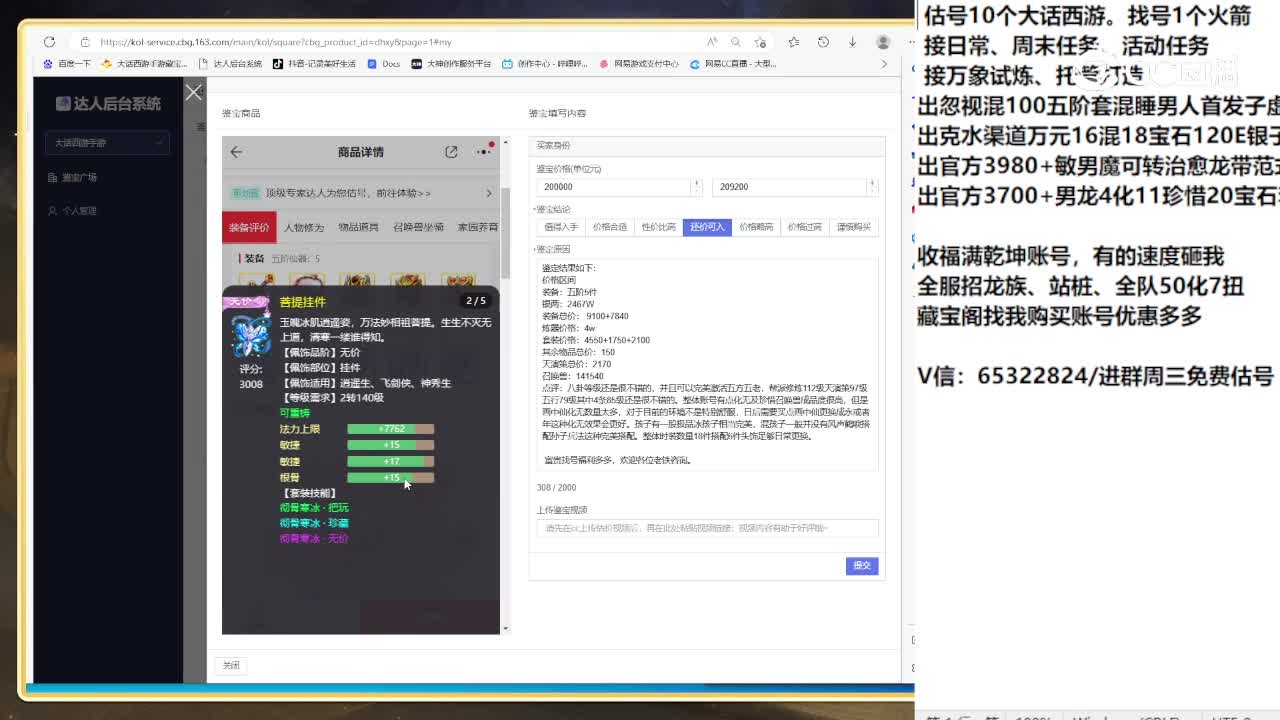Click the browser refresh icon
Viewport: 1280px width, 720px height.
click(x=49, y=42)
